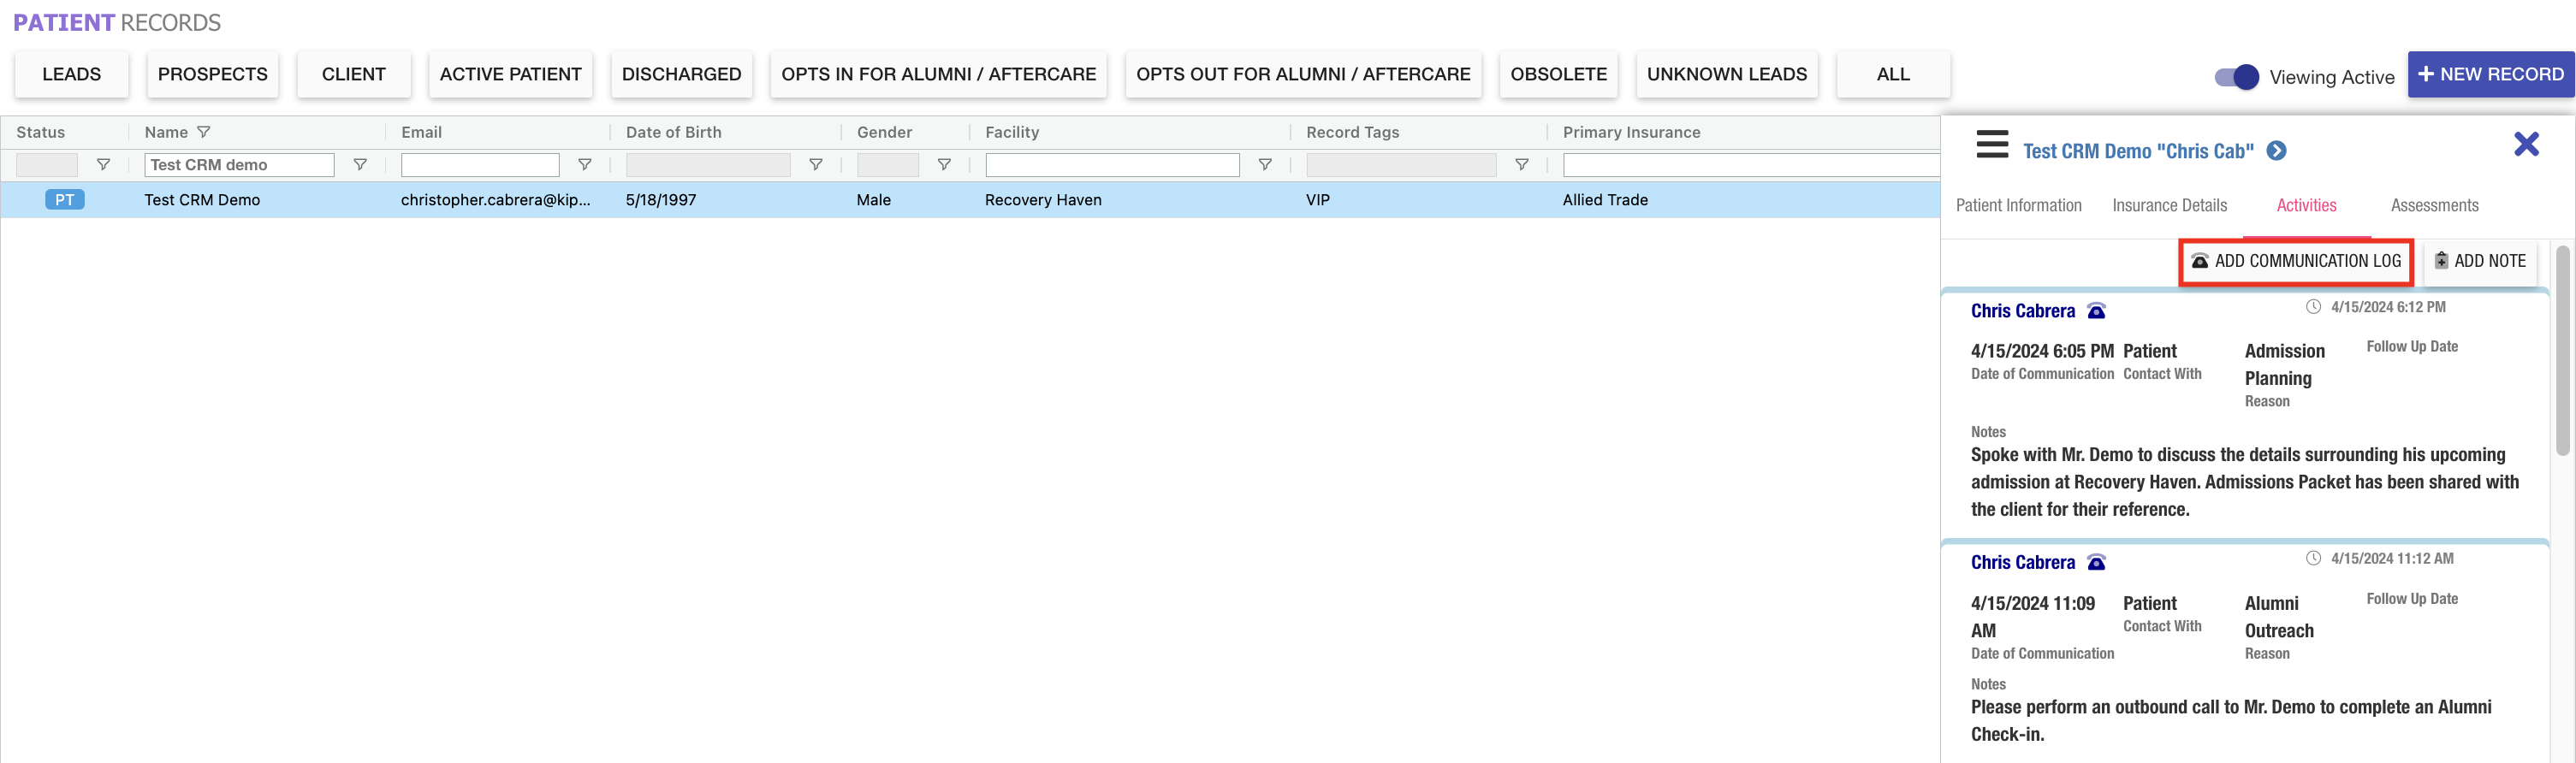
Task: Open the hamburger menu in patient panel
Action: pos(1991,145)
